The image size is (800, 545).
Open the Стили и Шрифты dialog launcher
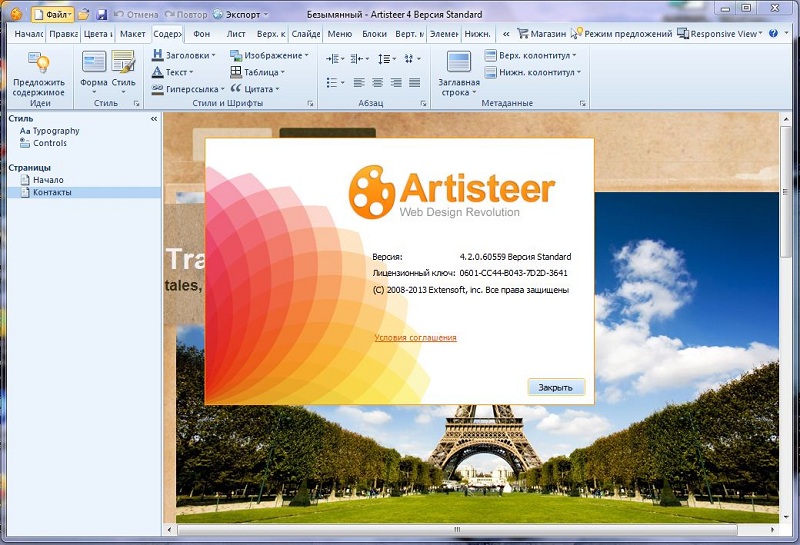310,103
